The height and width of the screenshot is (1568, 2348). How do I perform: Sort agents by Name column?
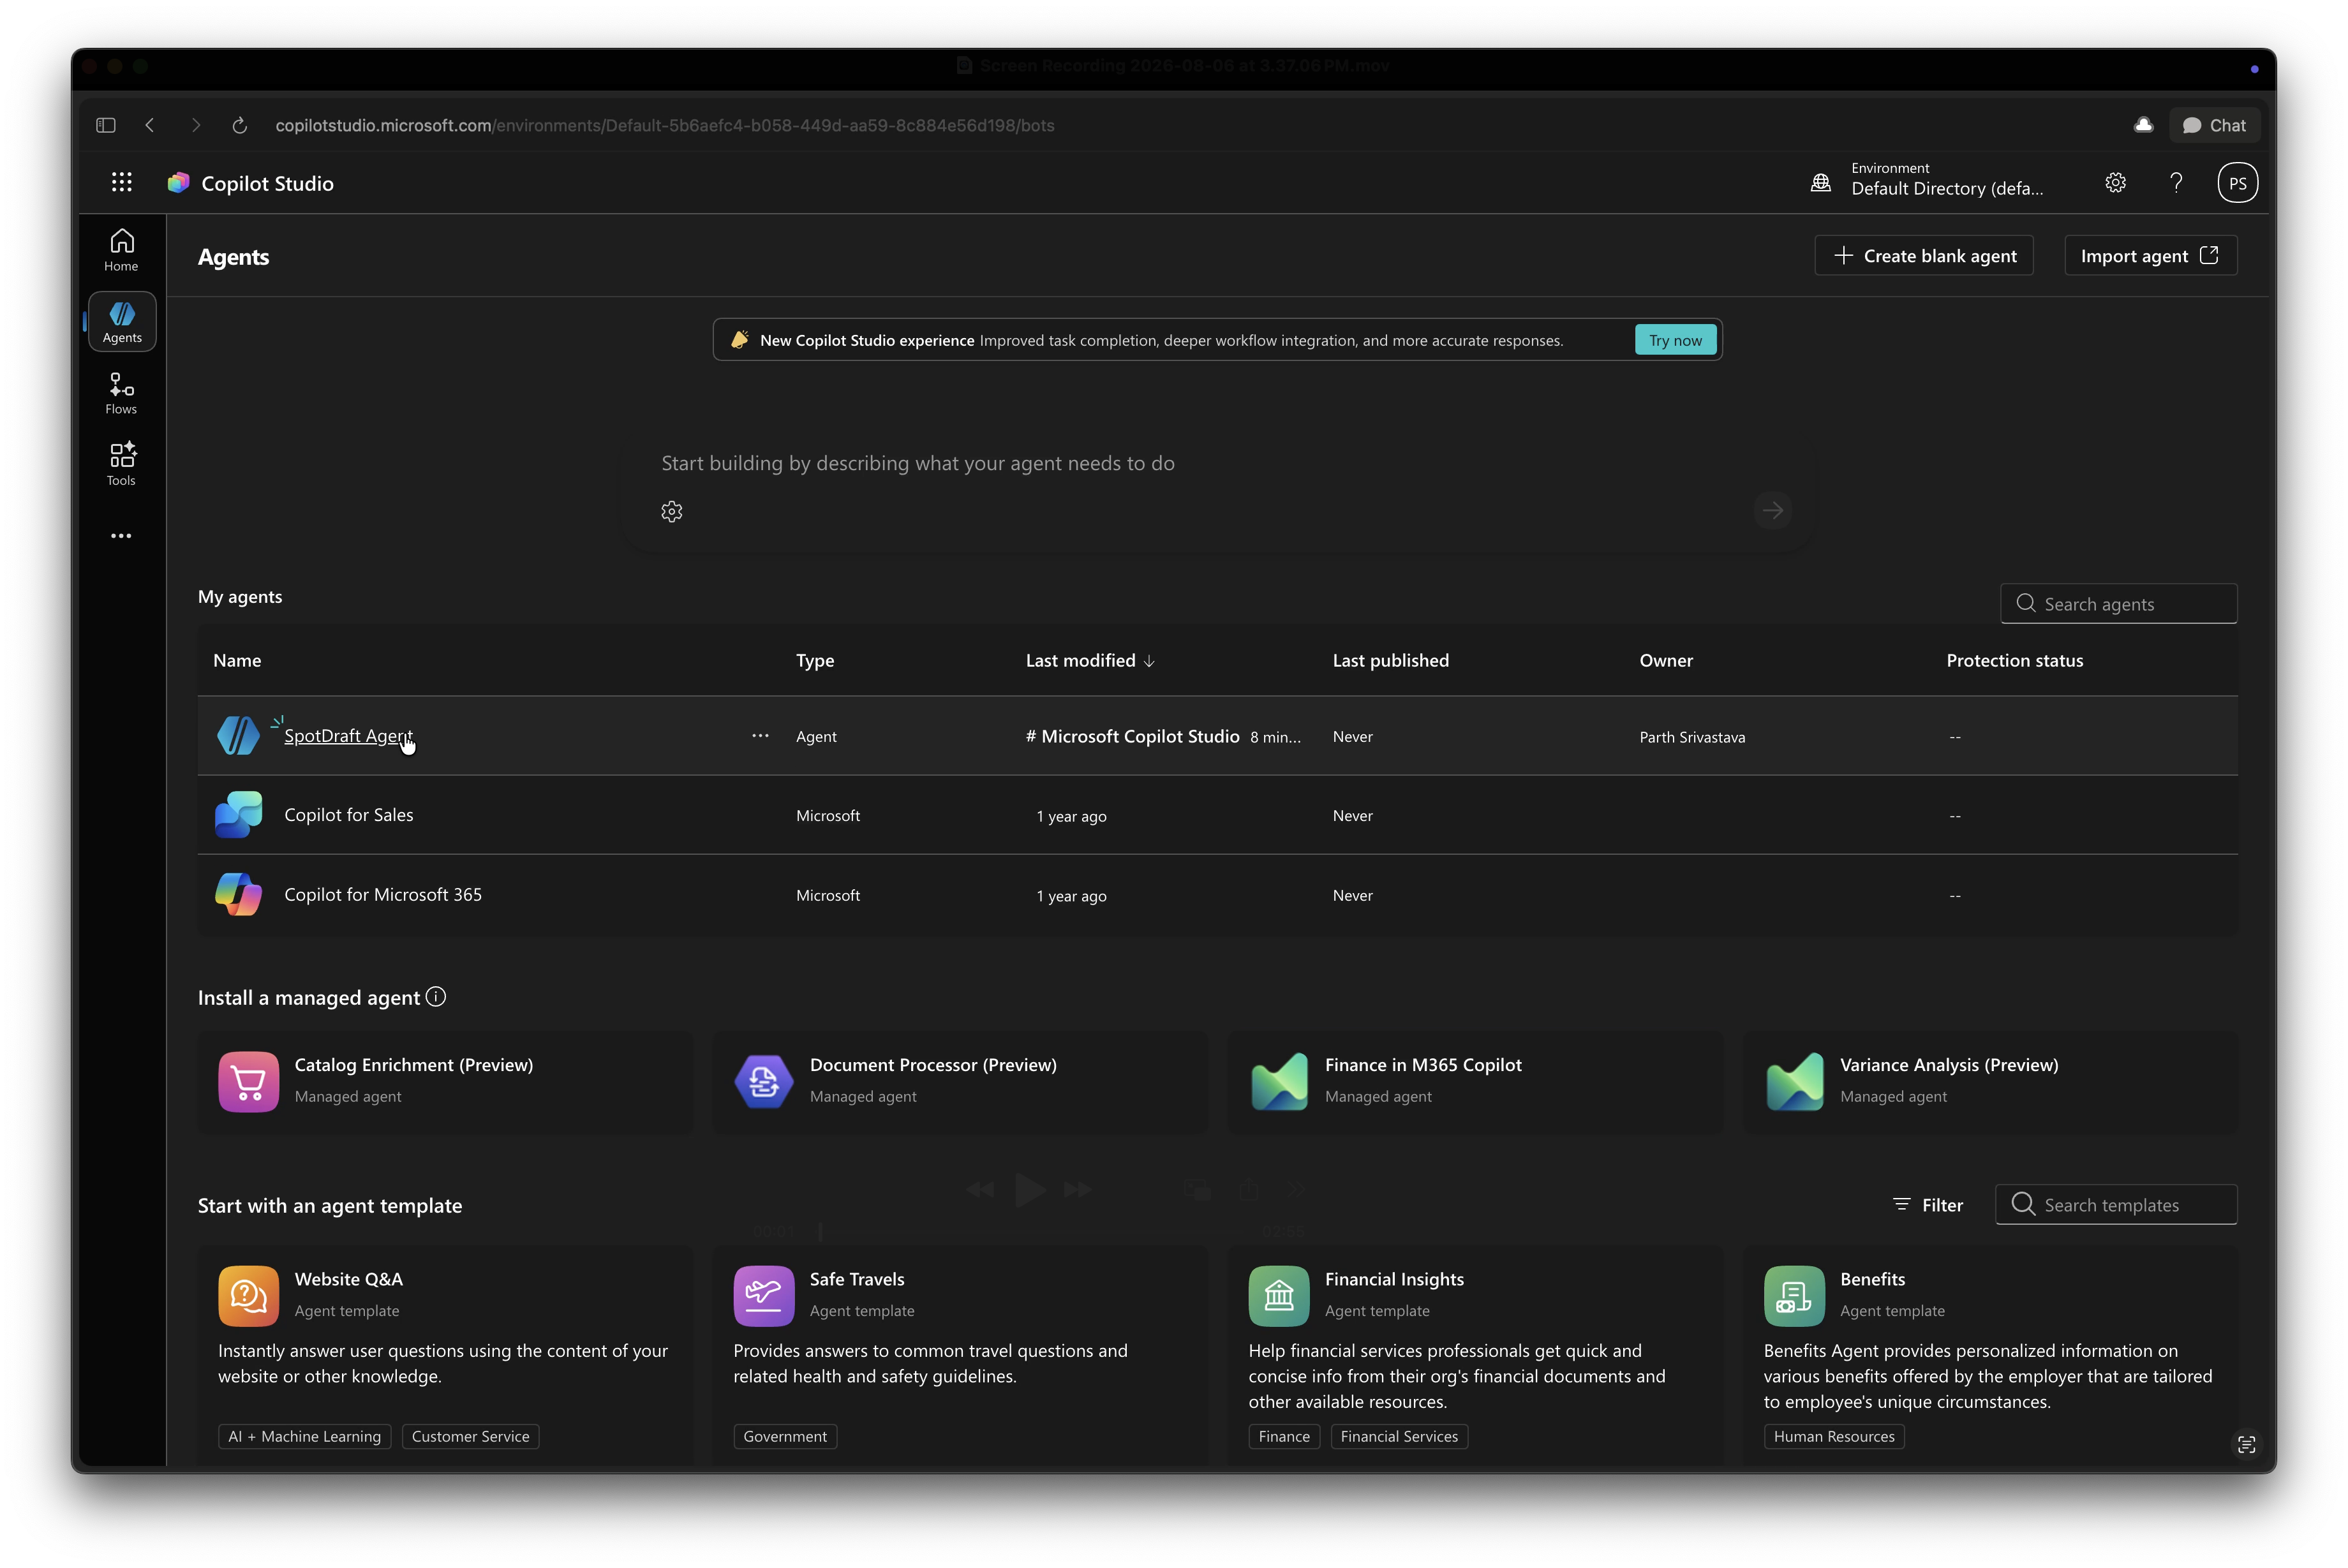click(x=237, y=660)
